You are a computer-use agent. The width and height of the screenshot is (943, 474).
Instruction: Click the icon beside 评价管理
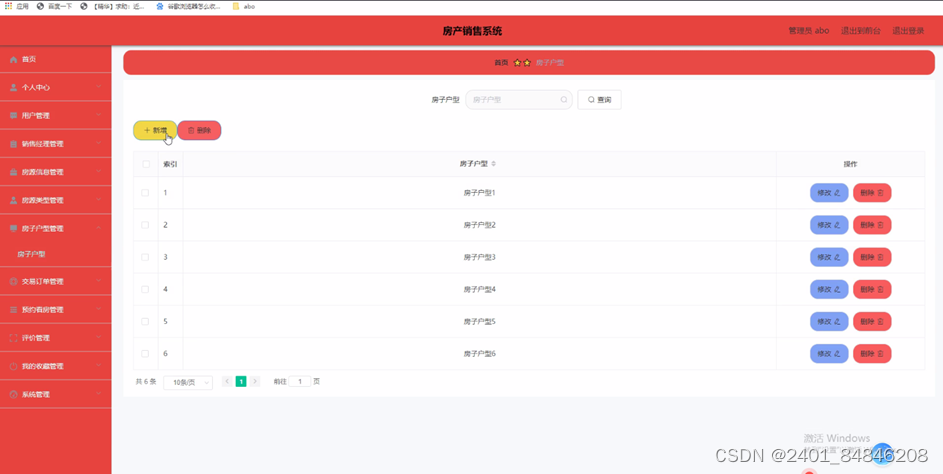[x=13, y=338]
